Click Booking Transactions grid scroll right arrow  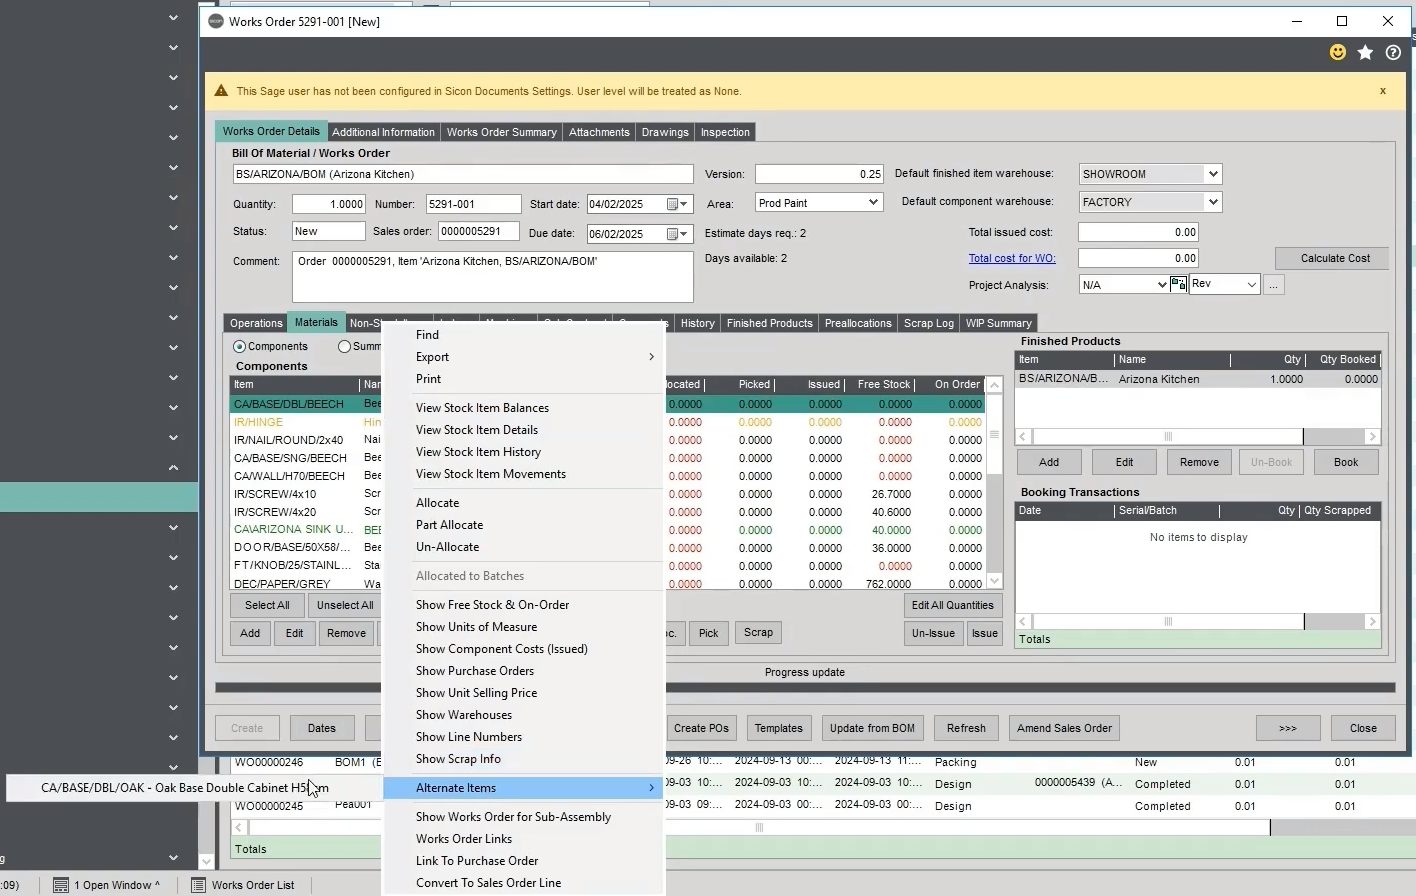[1373, 622]
